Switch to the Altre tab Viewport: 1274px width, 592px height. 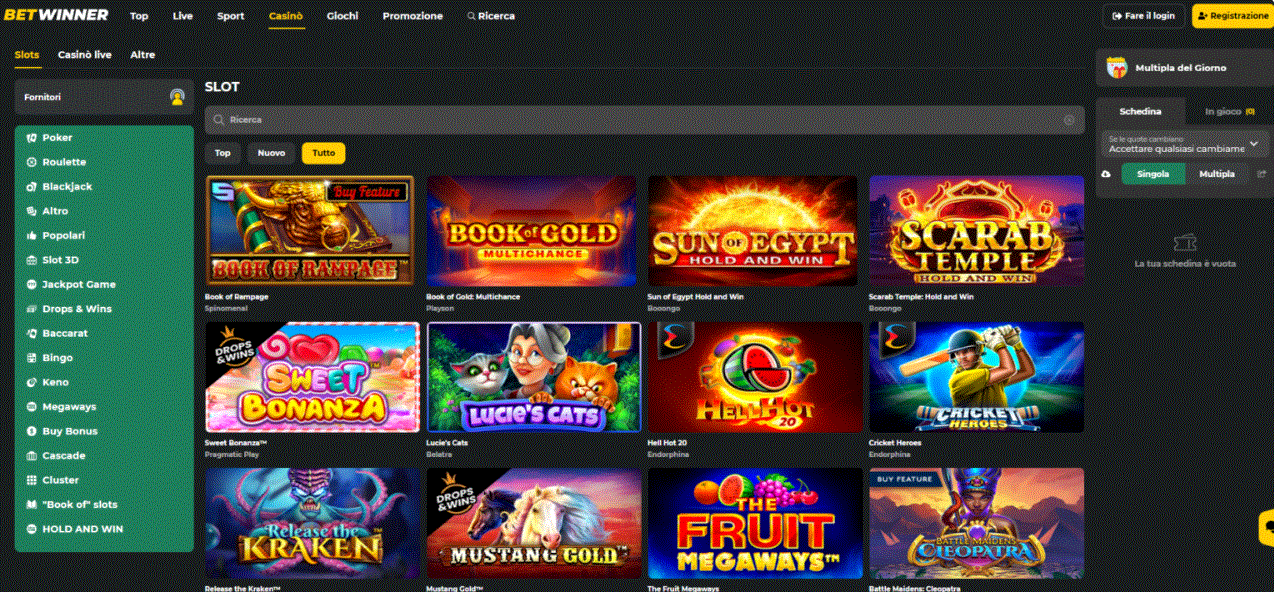(143, 55)
